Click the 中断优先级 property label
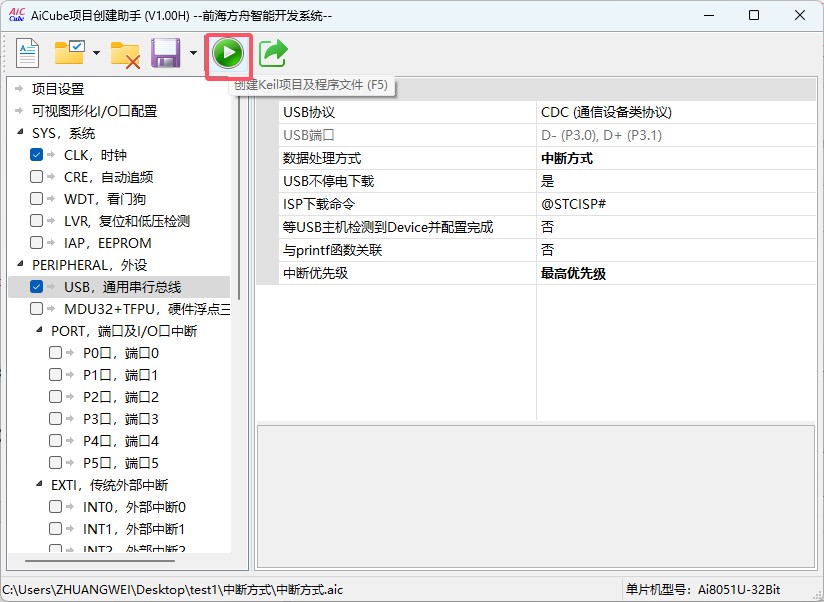The image size is (824, 602). point(315,273)
